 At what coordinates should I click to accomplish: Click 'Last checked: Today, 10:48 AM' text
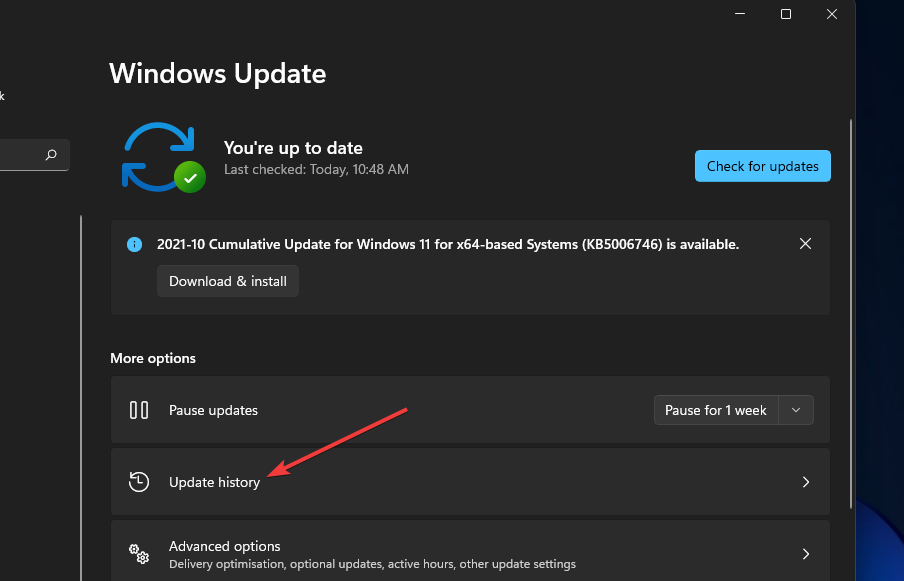click(x=317, y=169)
